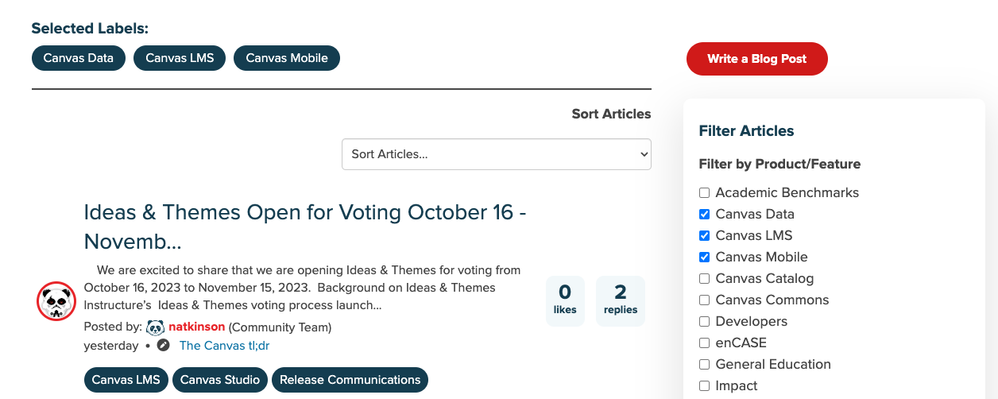Image resolution: width=998 pixels, height=399 pixels.
Task: Uncheck the Canvas Data filter
Action: pos(704,214)
